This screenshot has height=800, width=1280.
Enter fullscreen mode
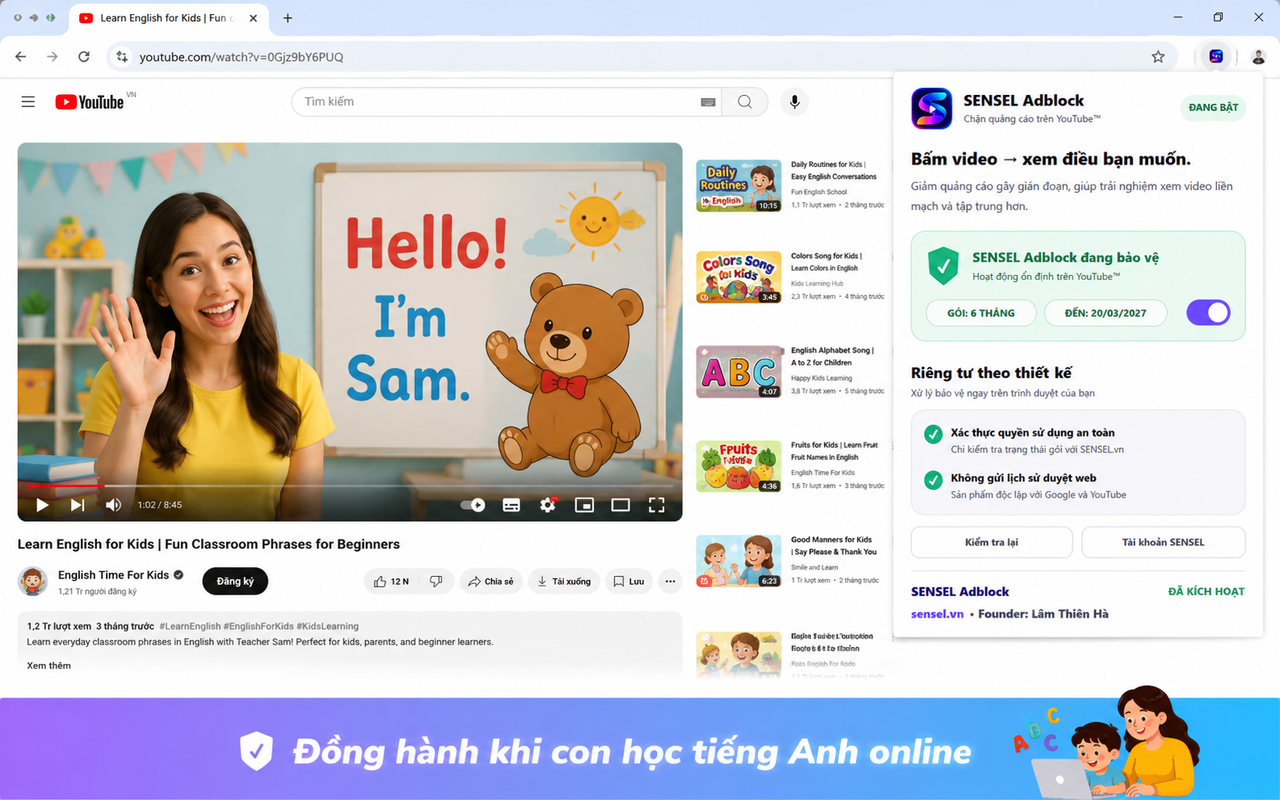point(657,505)
